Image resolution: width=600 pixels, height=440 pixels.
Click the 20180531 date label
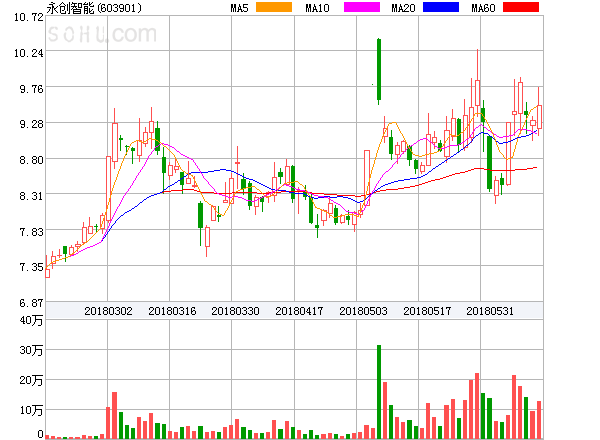(490, 311)
